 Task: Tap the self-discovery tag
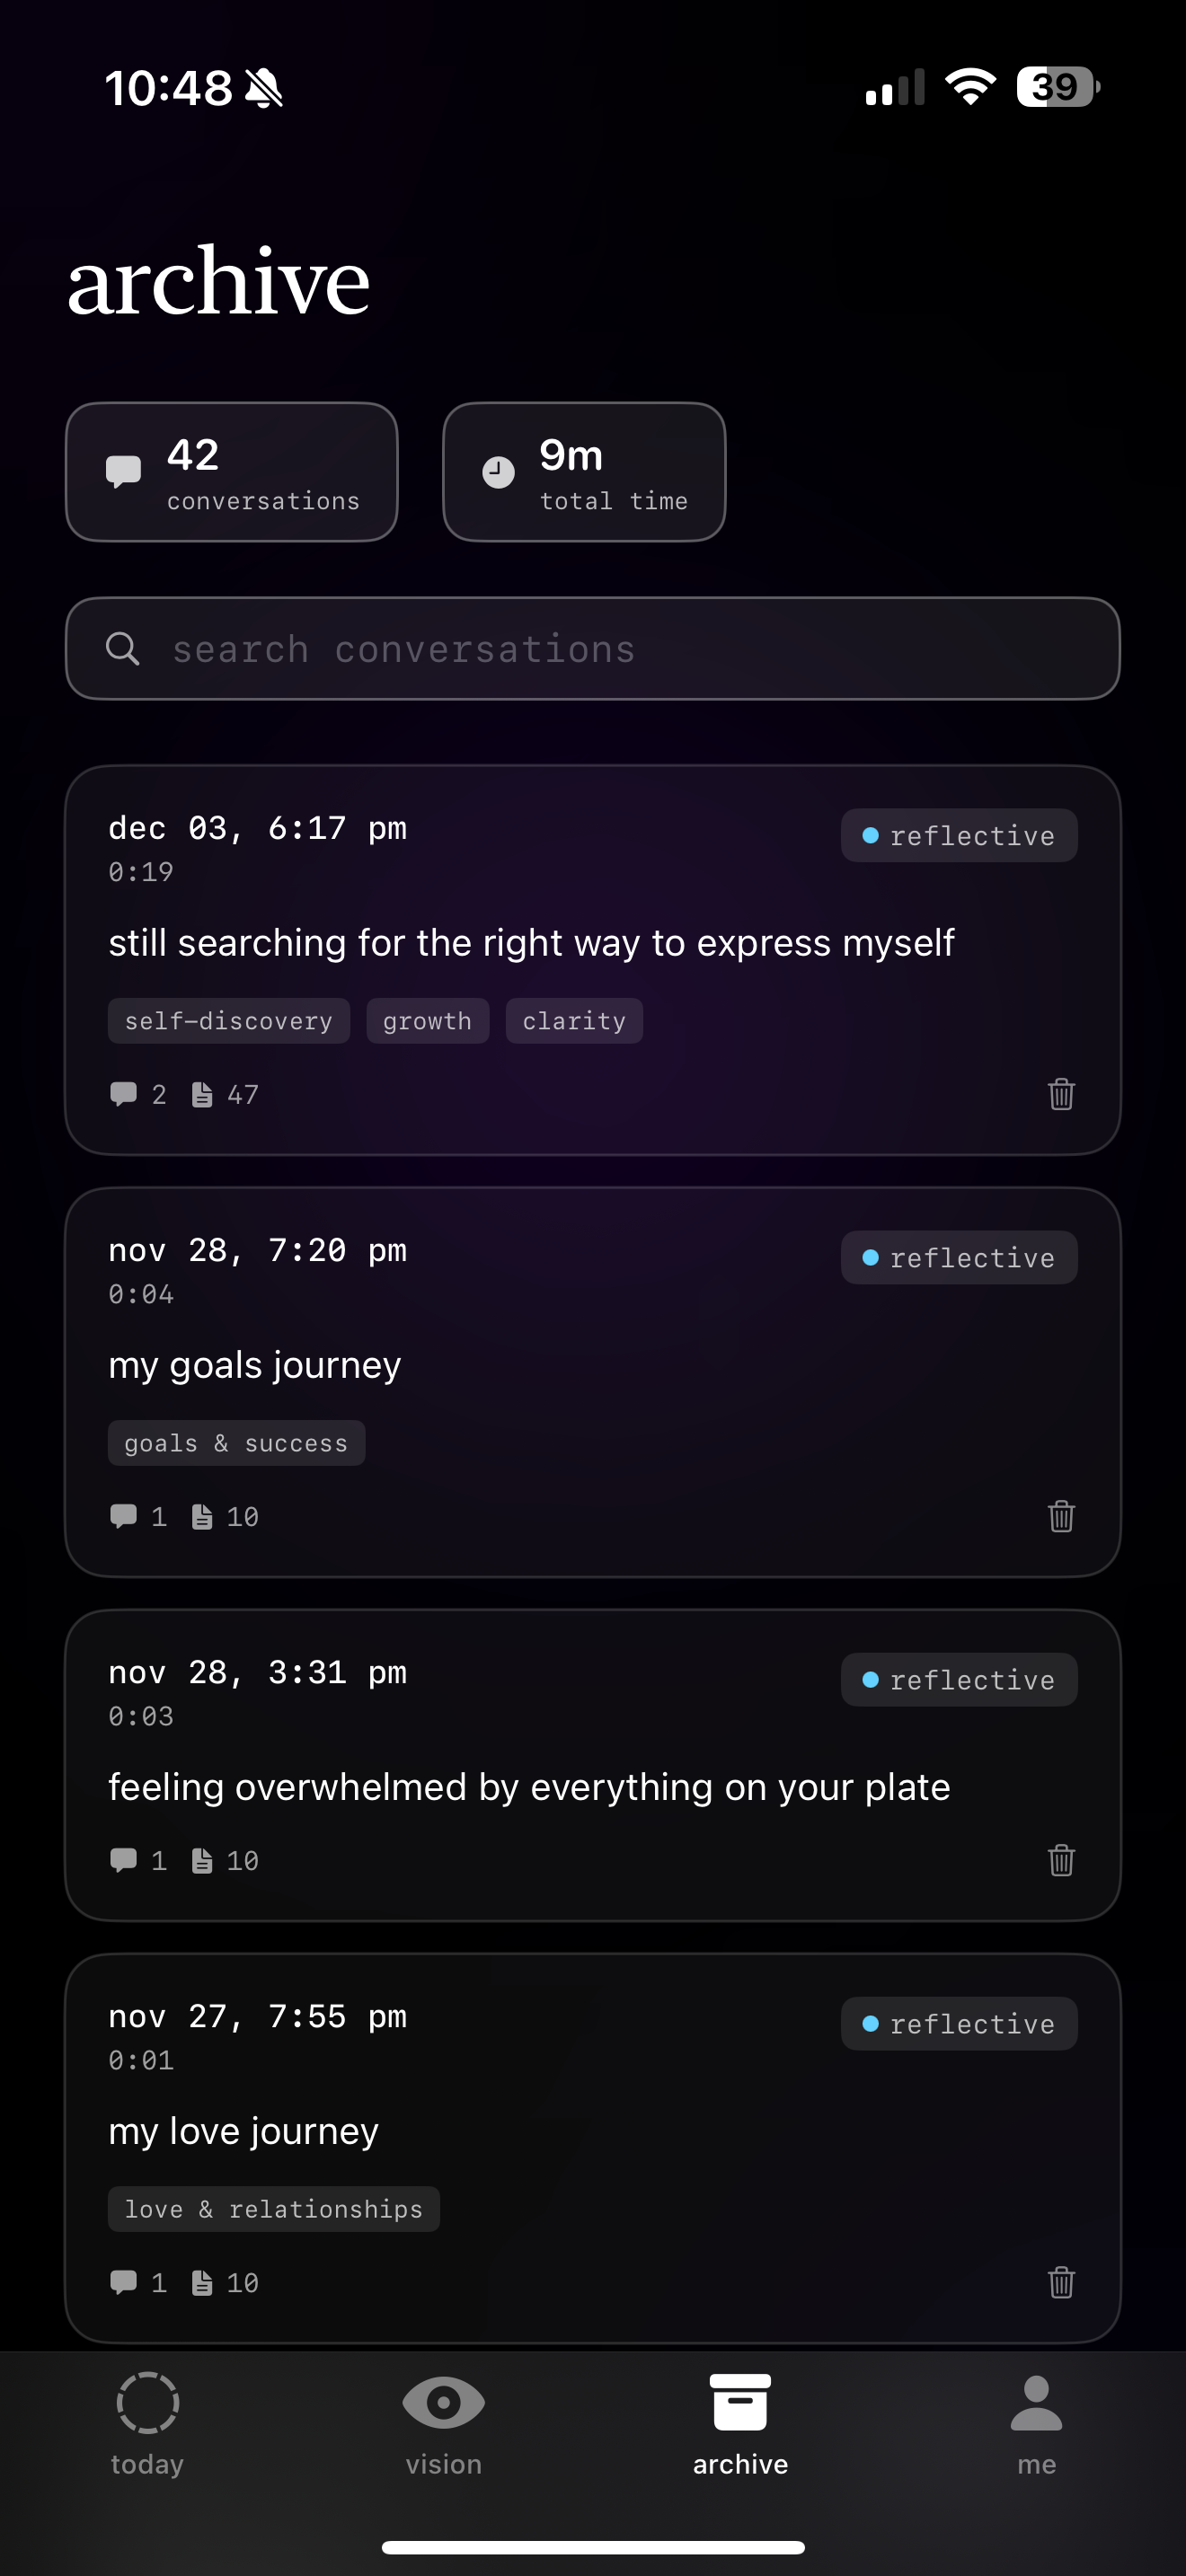click(228, 1021)
